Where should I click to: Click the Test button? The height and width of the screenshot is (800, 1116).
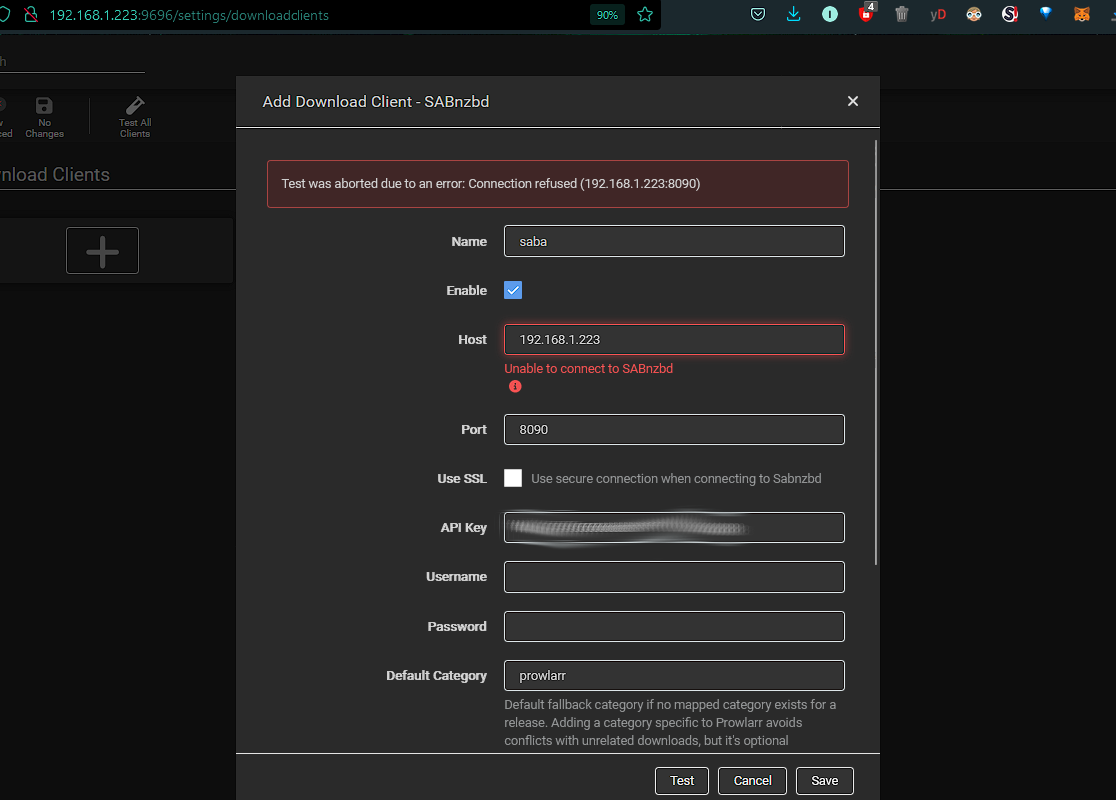(681, 781)
